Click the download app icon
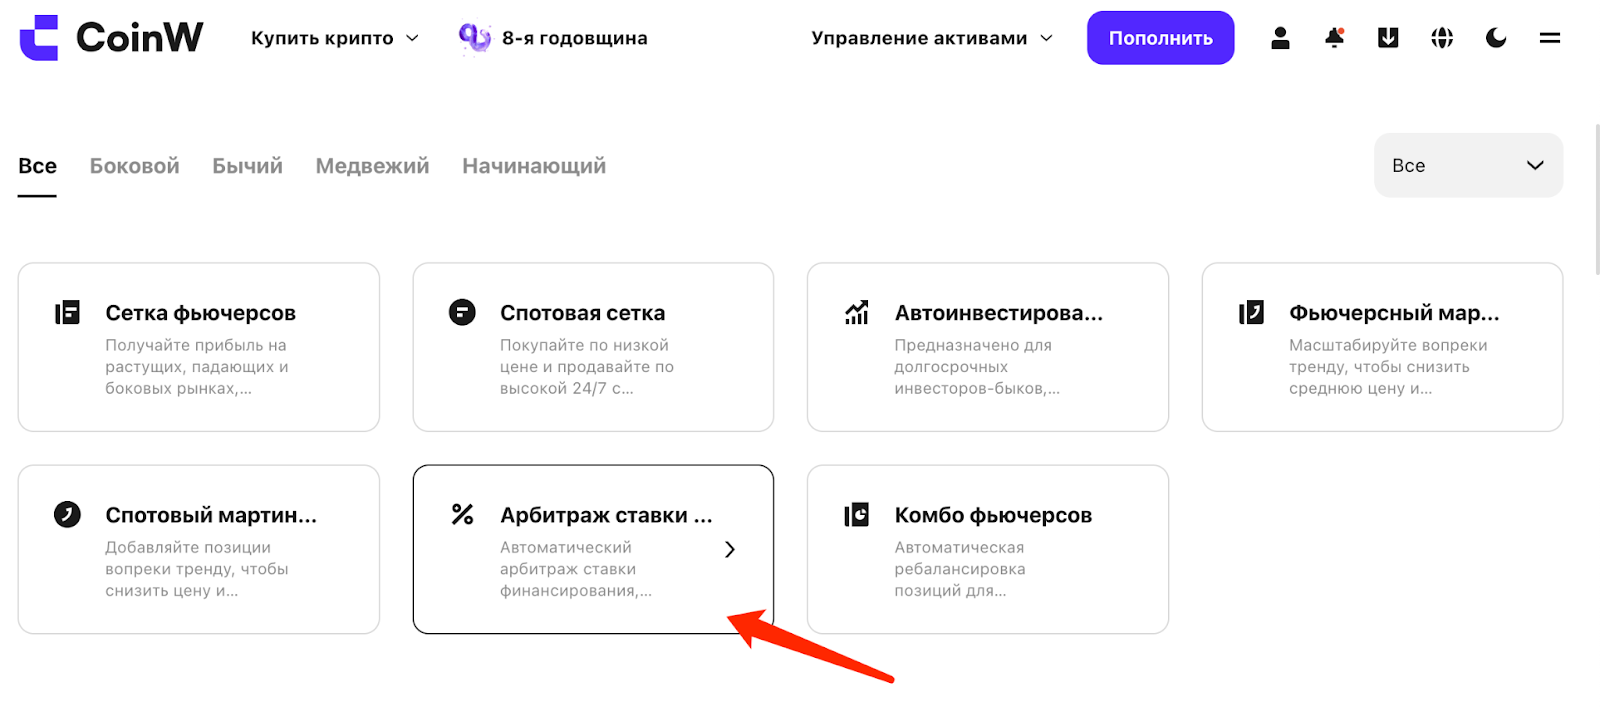Viewport: 1600px width, 708px height. [1388, 38]
